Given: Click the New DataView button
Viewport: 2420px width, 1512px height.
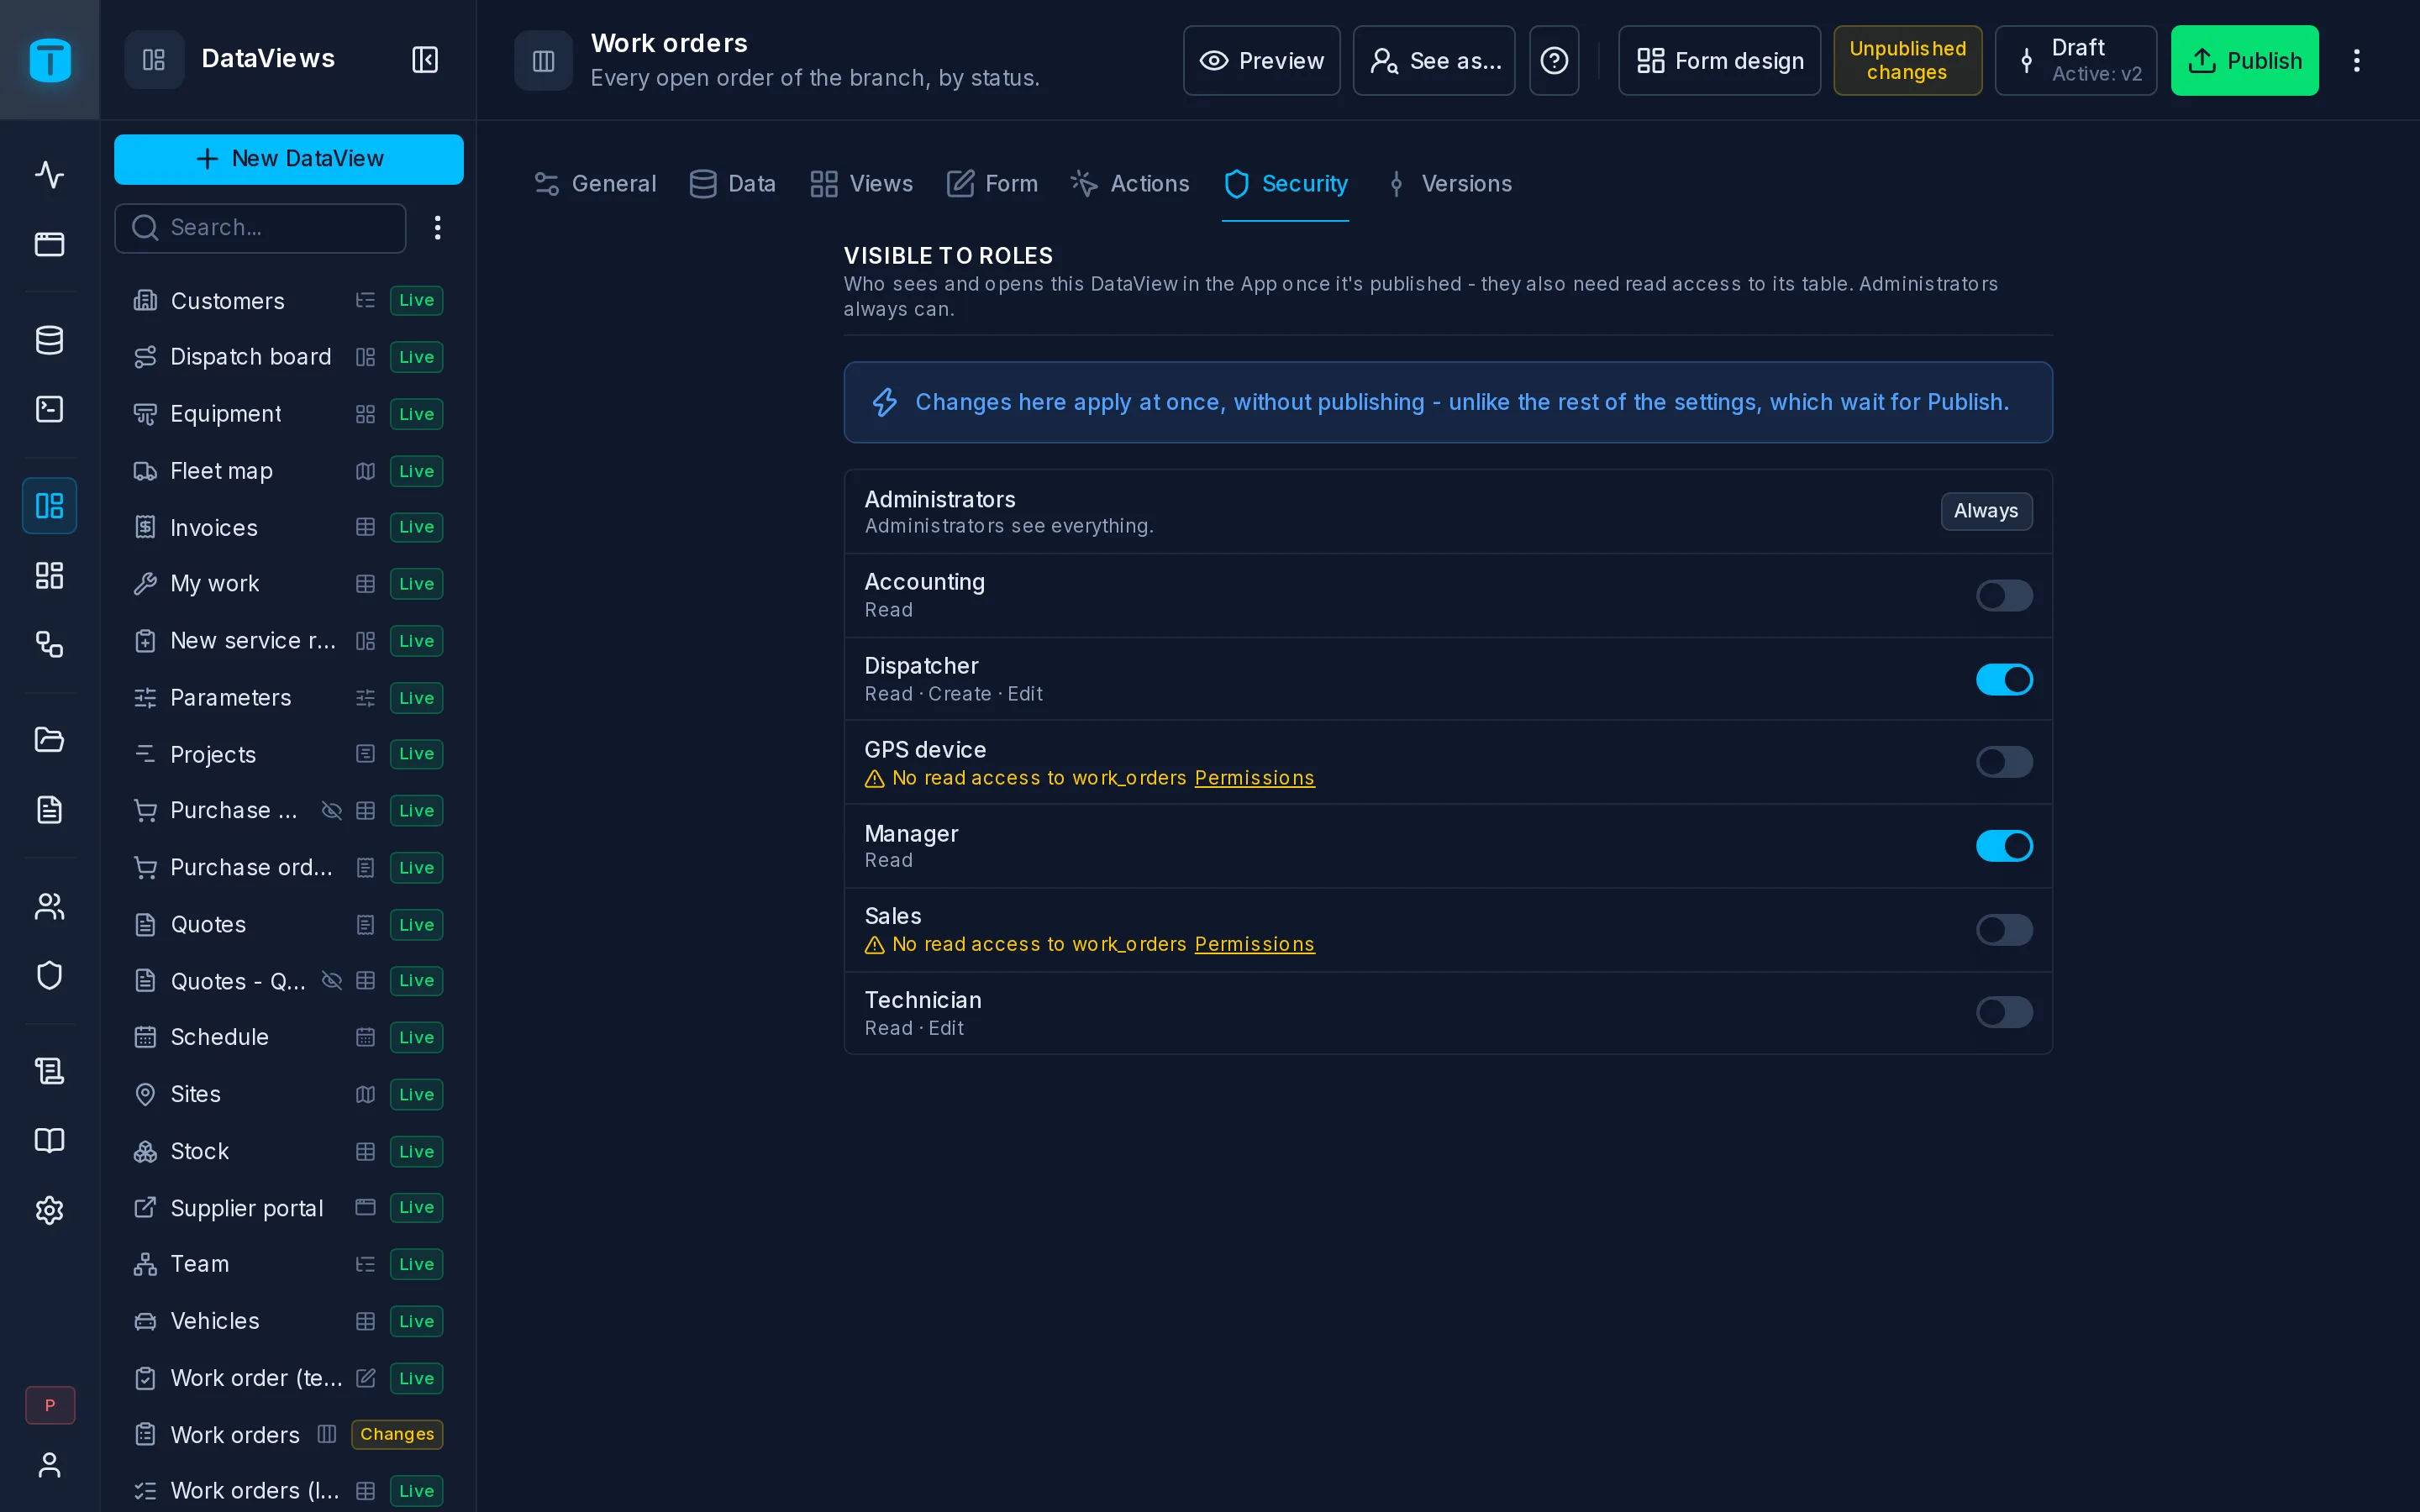Looking at the screenshot, I should pyautogui.click(x=289, y=159).
